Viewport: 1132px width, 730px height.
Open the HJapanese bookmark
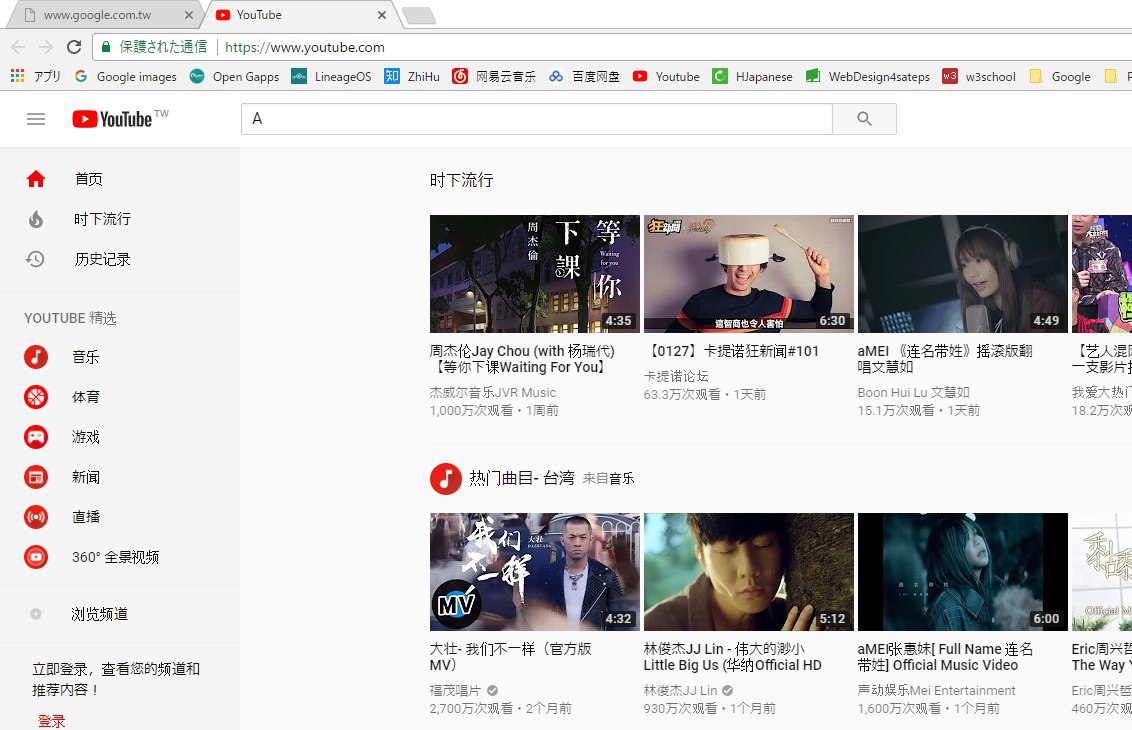(x=752, y=76)
